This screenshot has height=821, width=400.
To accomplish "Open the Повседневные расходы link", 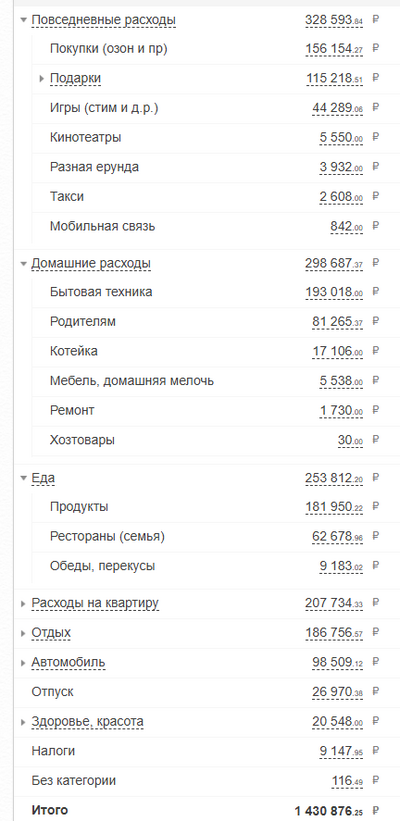I will click(x=104, y=20).
